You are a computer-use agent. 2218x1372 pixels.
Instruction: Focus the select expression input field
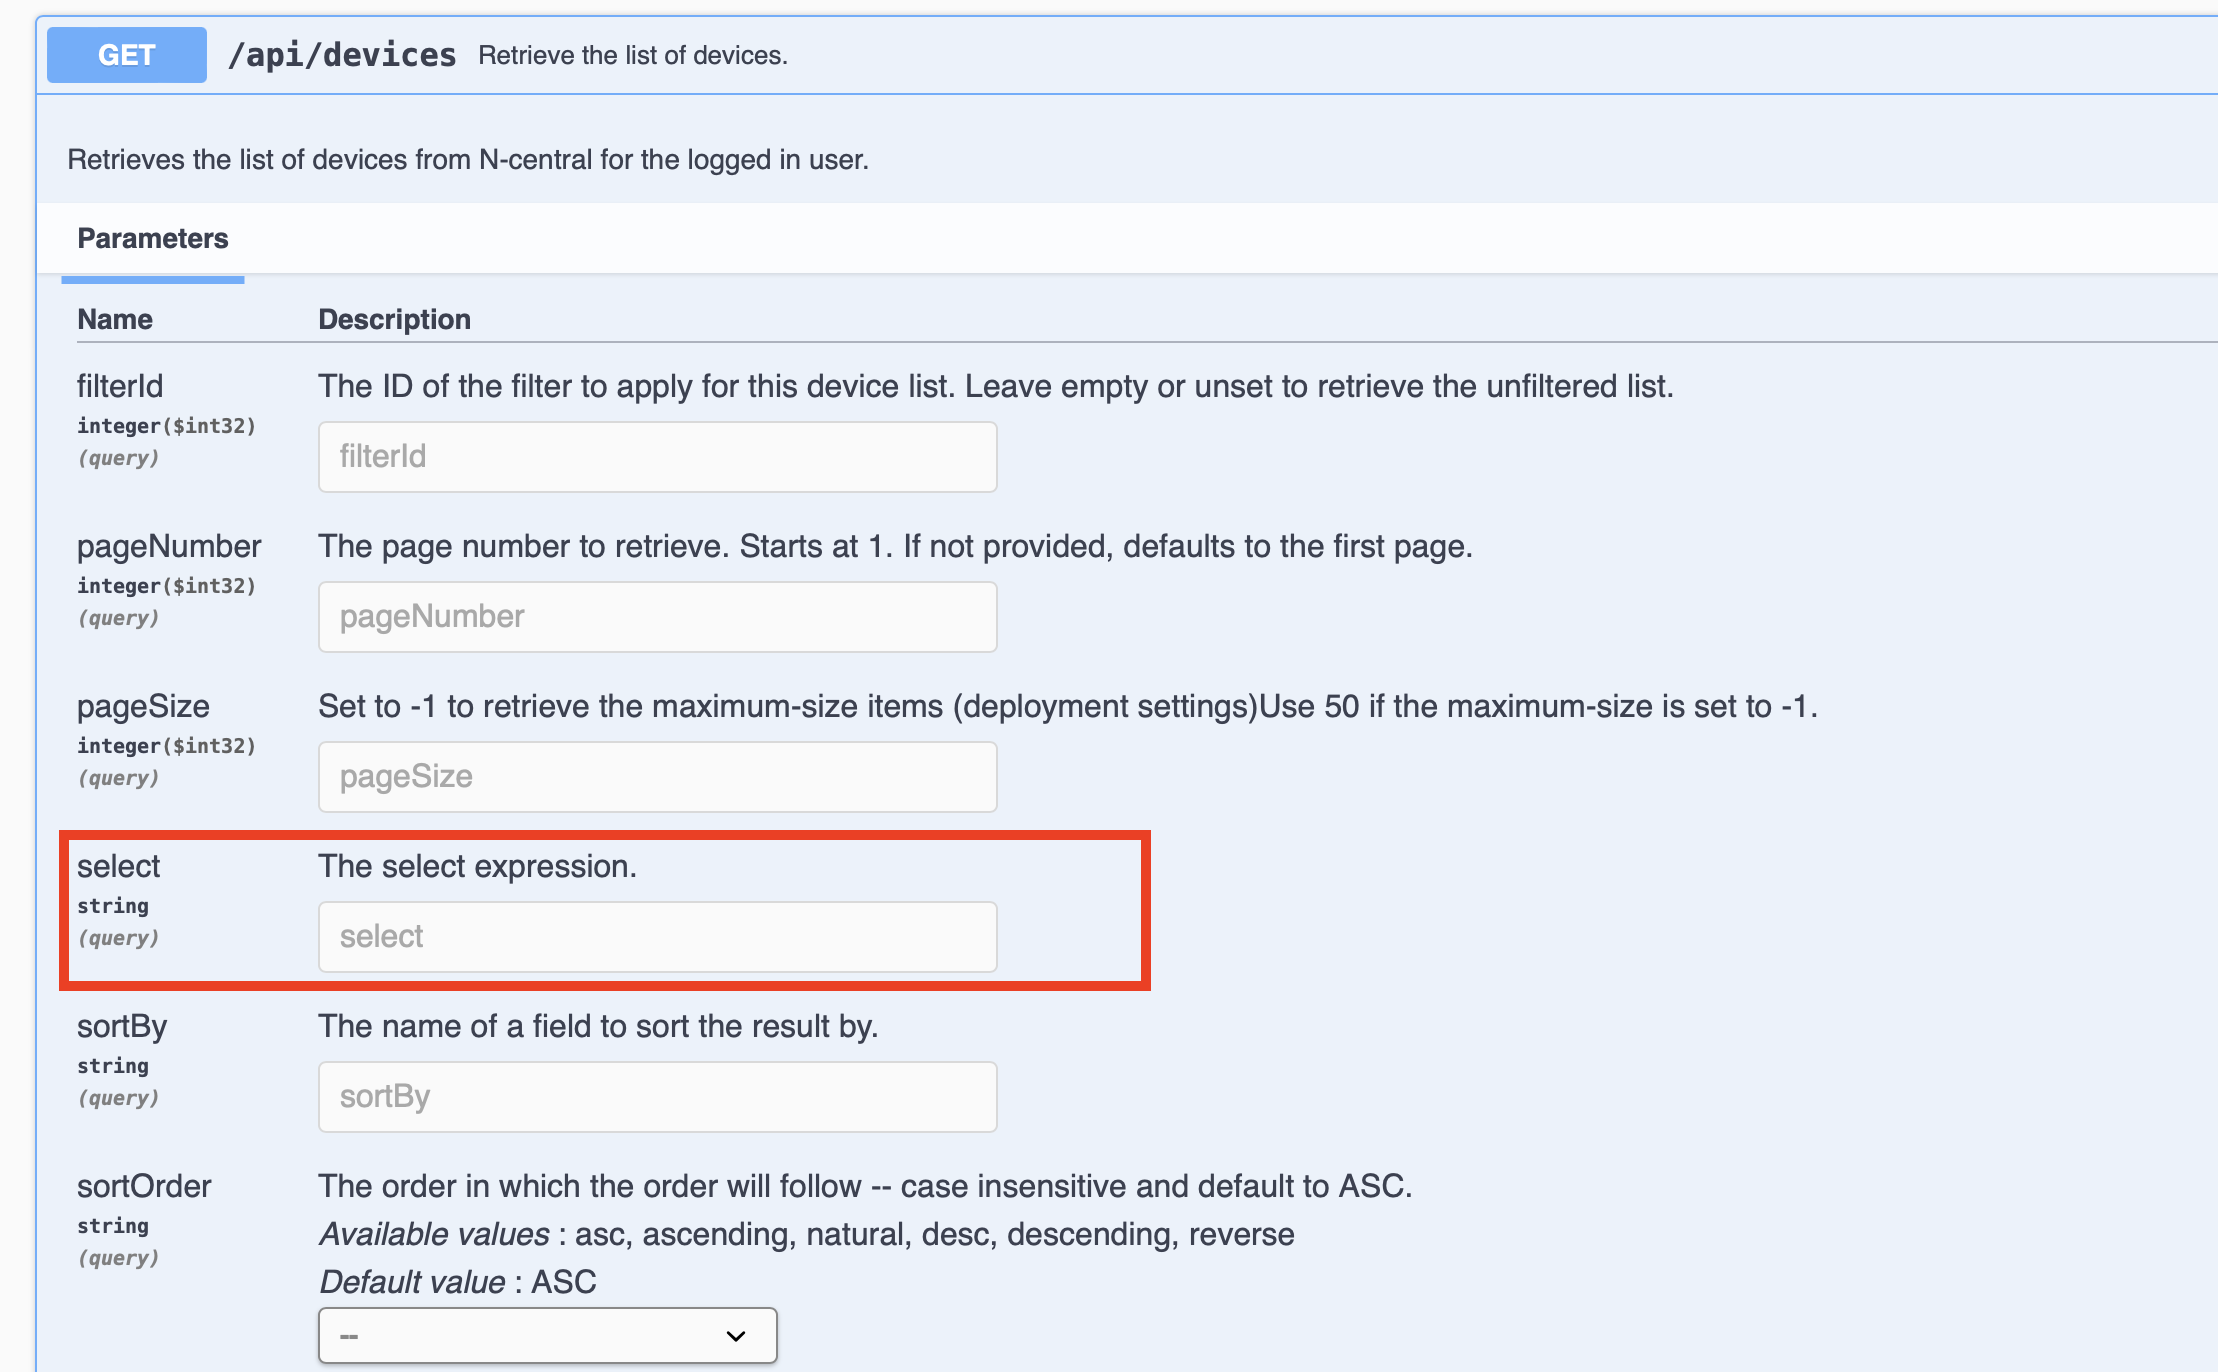[x=658, y=937]
